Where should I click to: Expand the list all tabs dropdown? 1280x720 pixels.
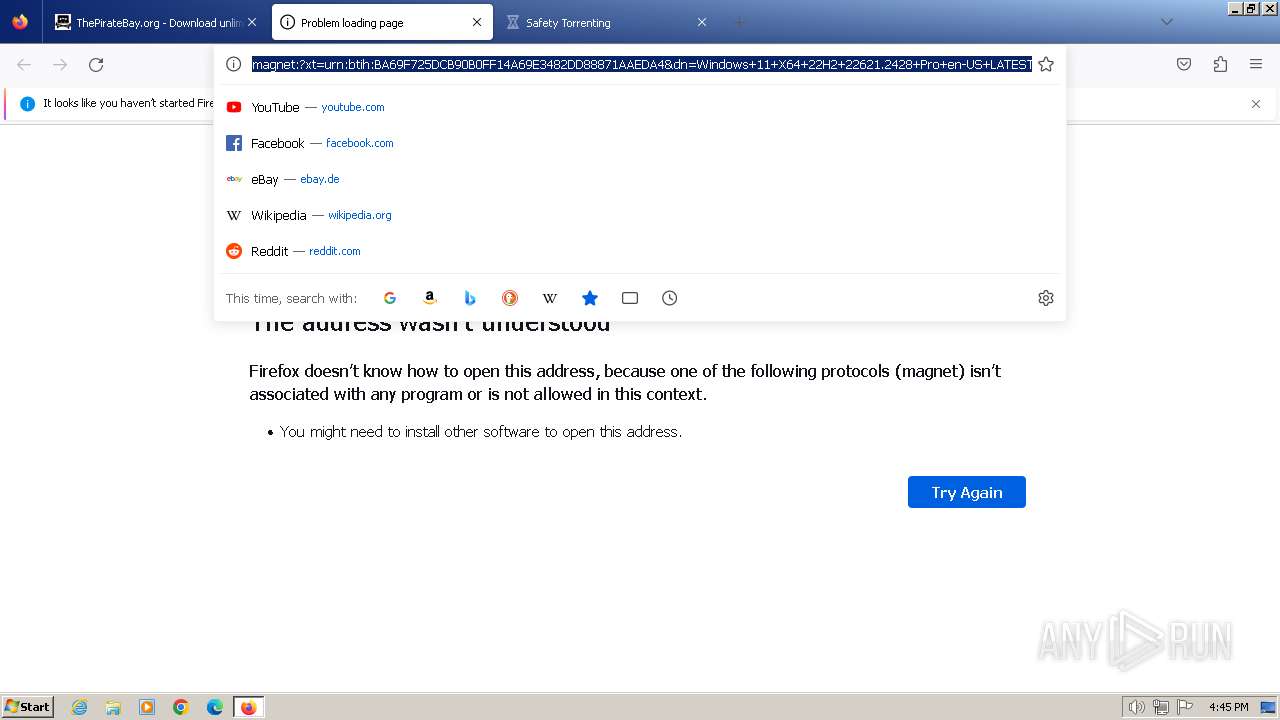pyautogui.click(x=1167, y=22)
